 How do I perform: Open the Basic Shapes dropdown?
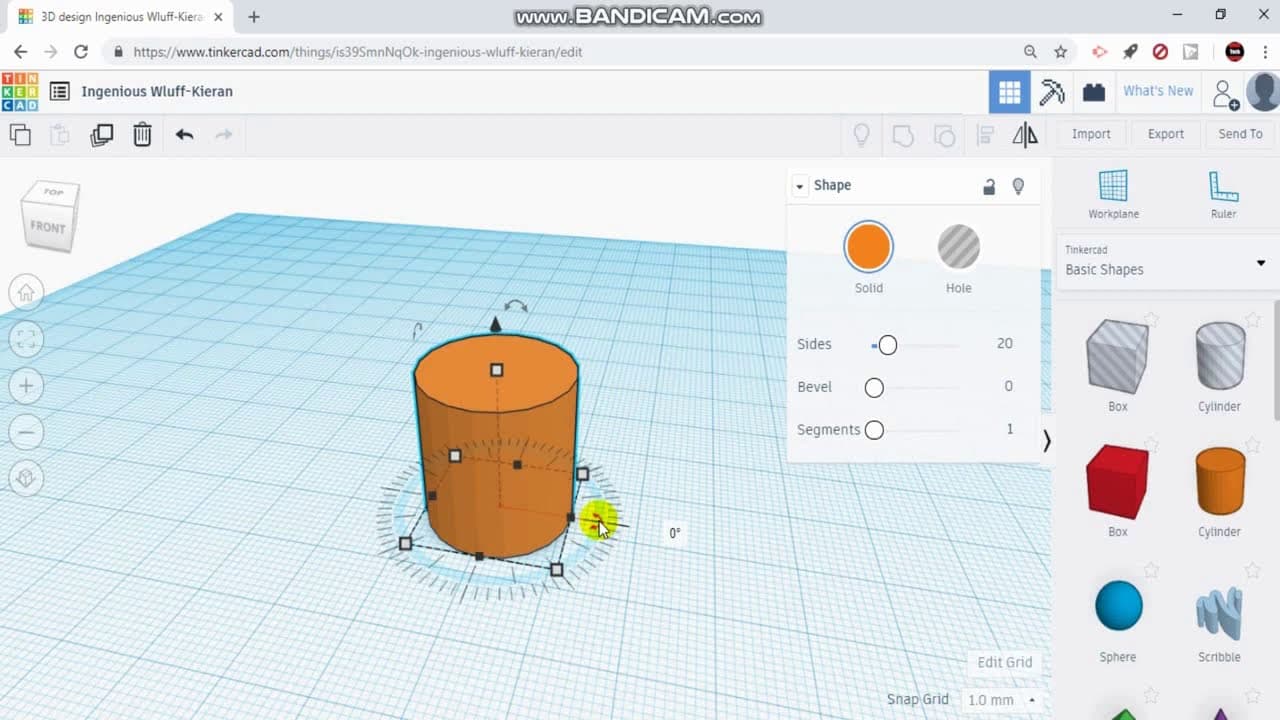tap(1165, 262)
